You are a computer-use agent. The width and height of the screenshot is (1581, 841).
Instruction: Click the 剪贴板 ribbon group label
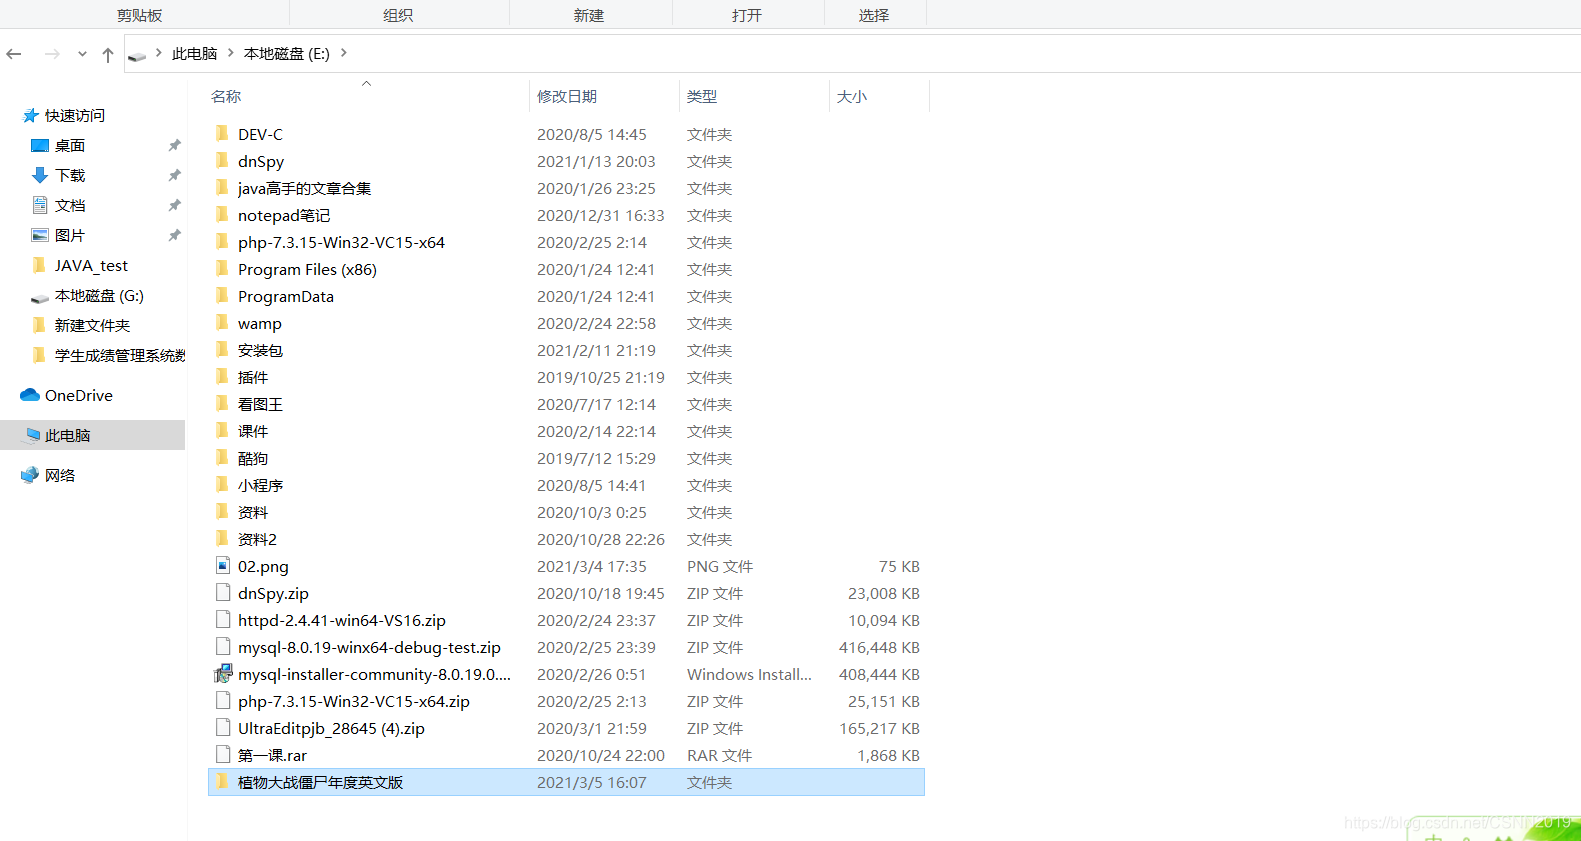(140, 16)
